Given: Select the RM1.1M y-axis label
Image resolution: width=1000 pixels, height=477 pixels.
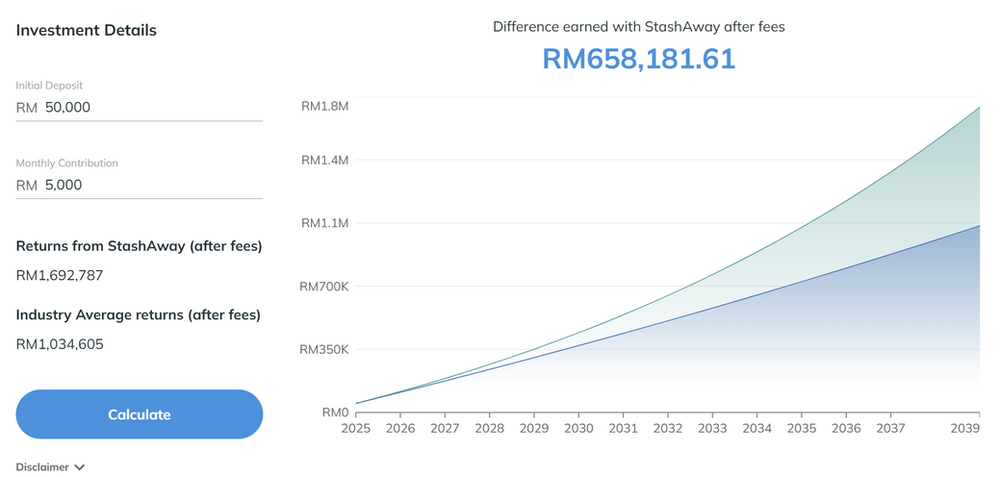Looking at the screenshot, I should (x=325, y=223).
